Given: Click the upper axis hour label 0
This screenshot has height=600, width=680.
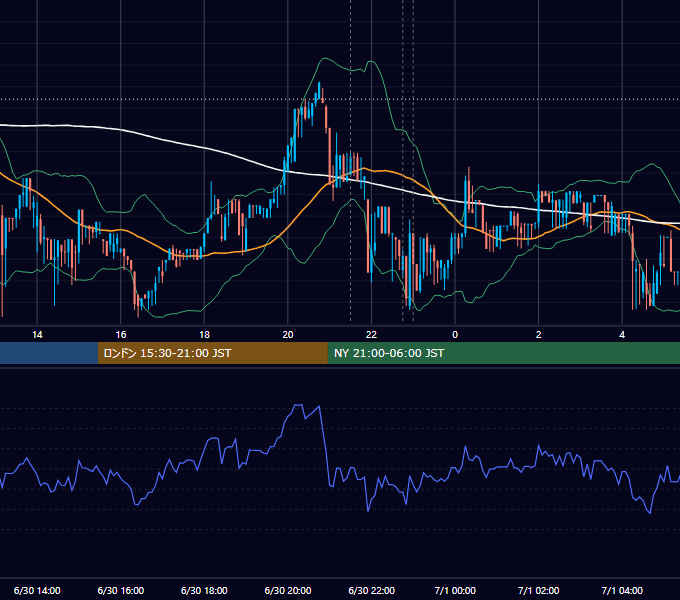Looking at the screenshot, I should (x=455, y=335).
